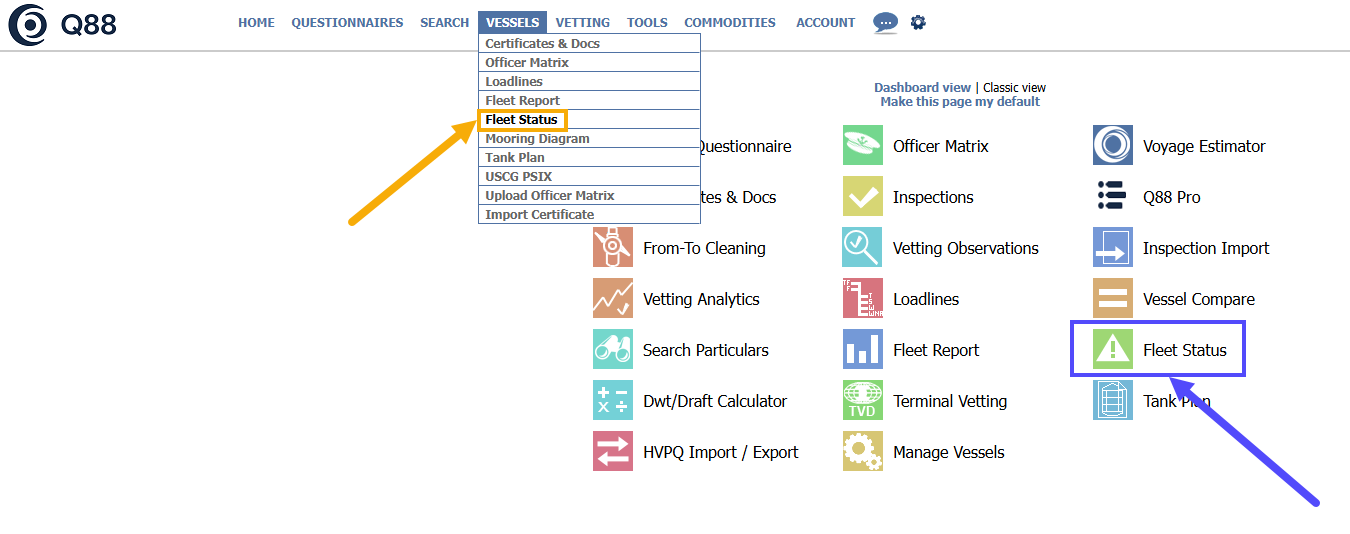The width and height of the screenshot is (1350, 534).
Task: Click the Voyage Estimator icon
Action: tap(1112, 146)
